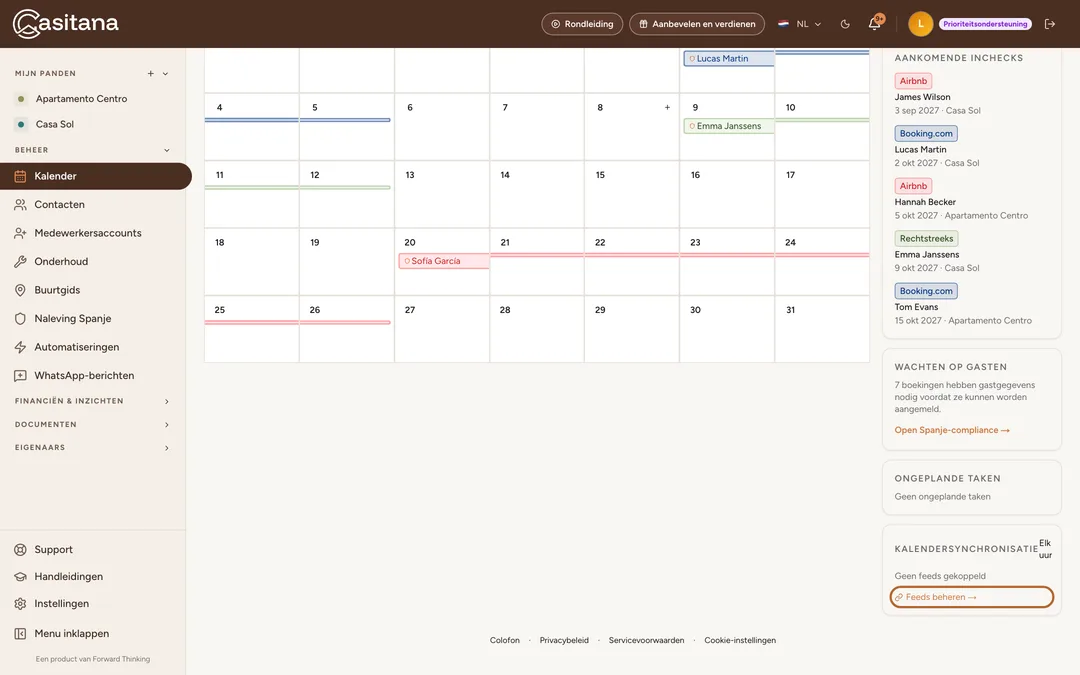The width and height of the screenshot is (1080, 675).
Task: Open the notifications bell
Action: 875,23
